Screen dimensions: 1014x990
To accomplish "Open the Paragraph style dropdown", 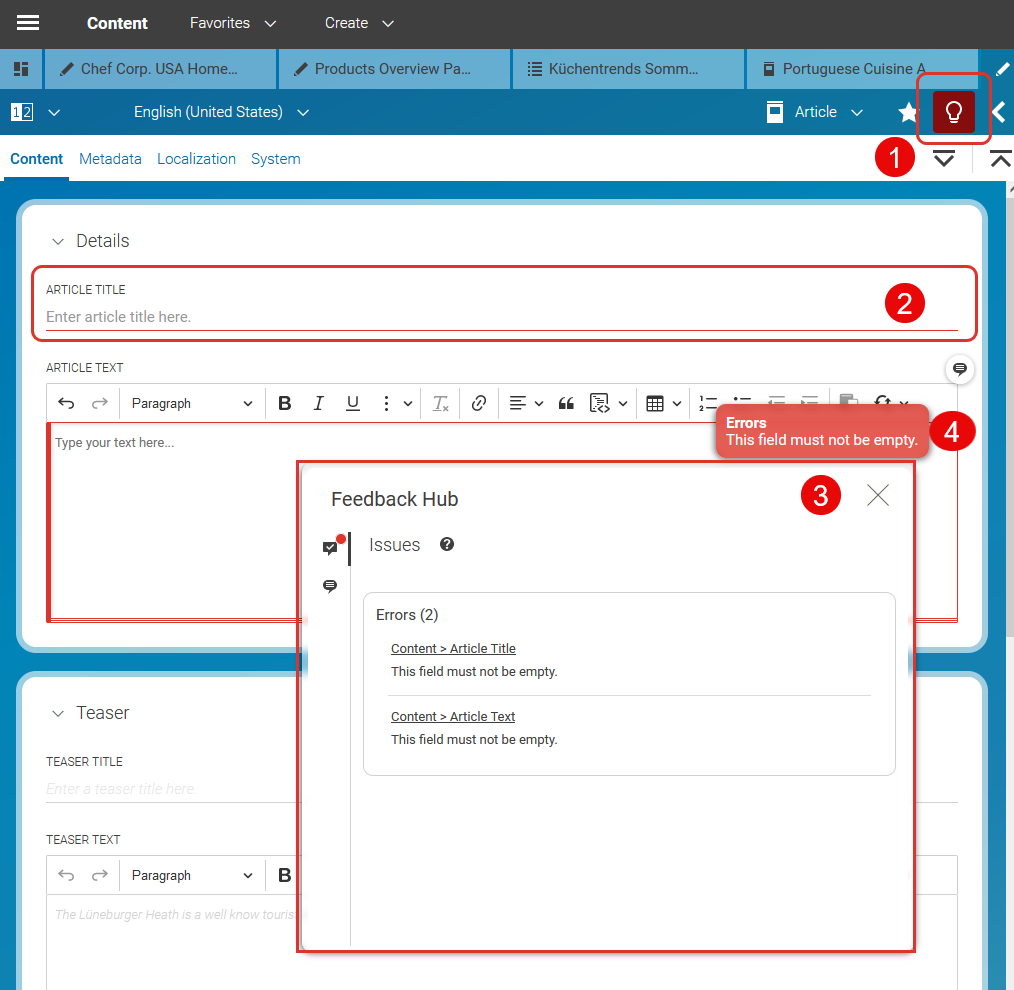I will (x=190, y=403).
